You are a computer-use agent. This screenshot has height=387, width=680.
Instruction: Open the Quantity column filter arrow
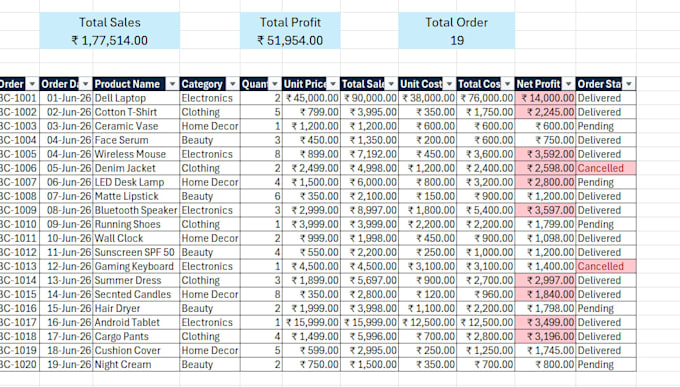[x=275, y=84]
